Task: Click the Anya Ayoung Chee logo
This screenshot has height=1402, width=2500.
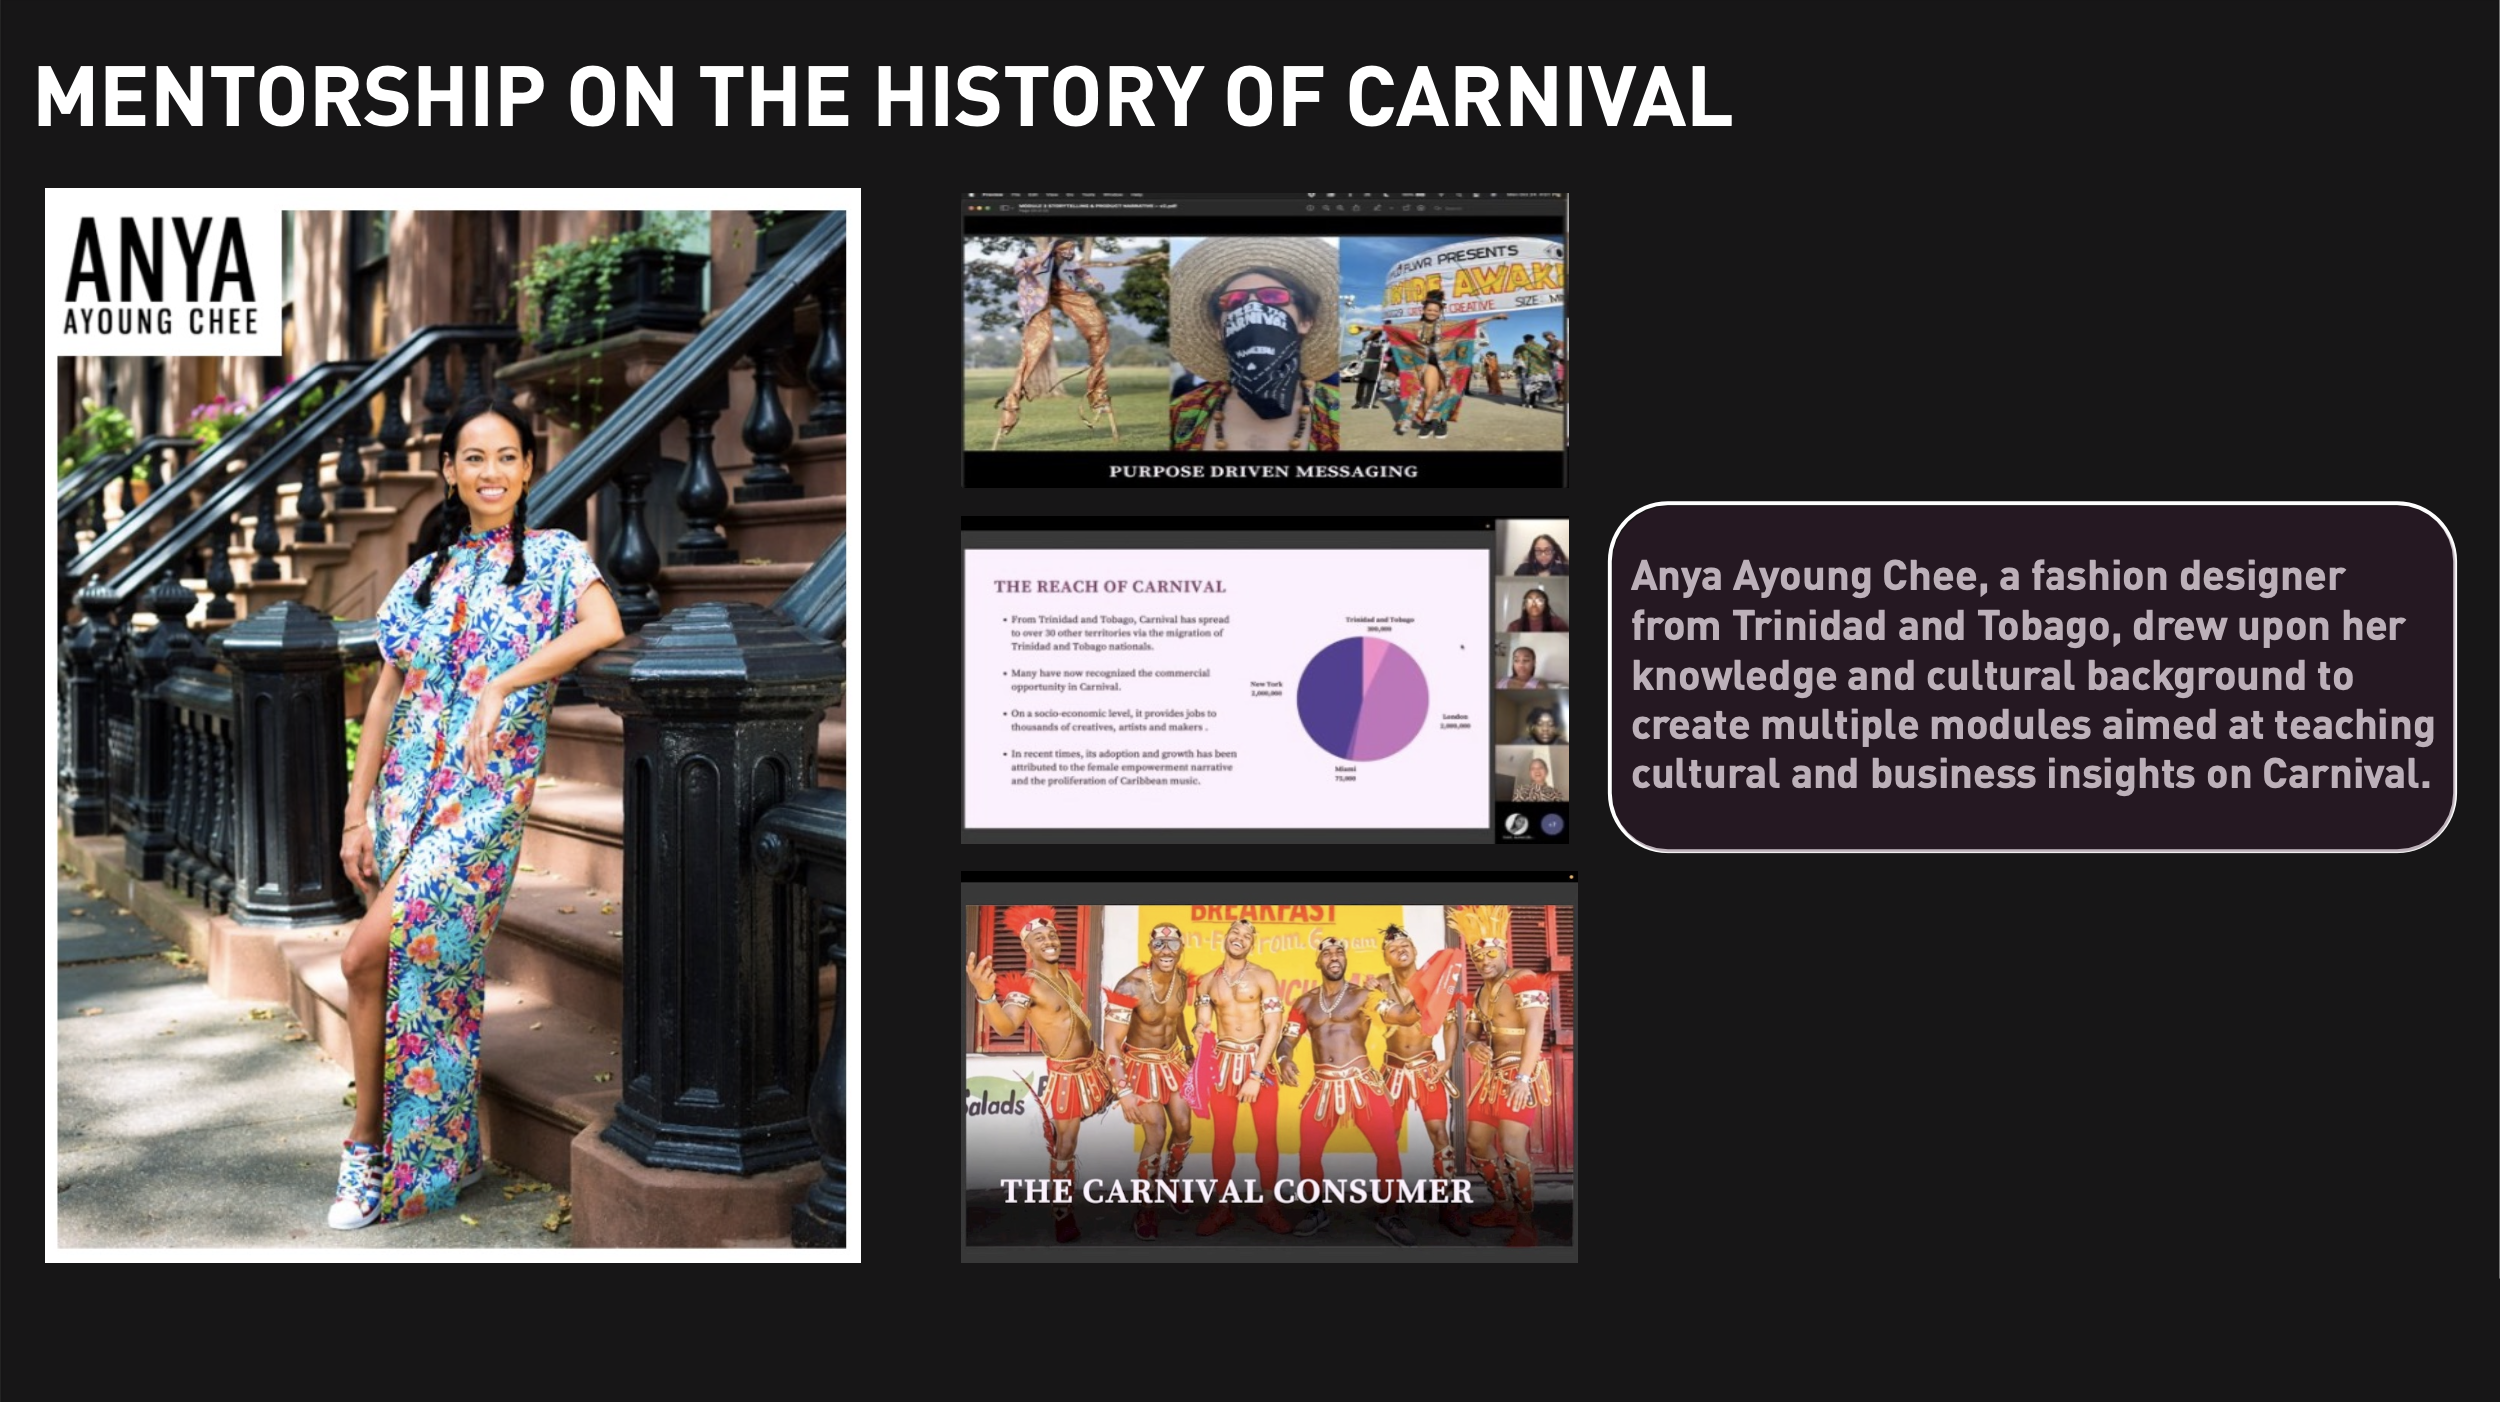Action: [x=162, y=277]
